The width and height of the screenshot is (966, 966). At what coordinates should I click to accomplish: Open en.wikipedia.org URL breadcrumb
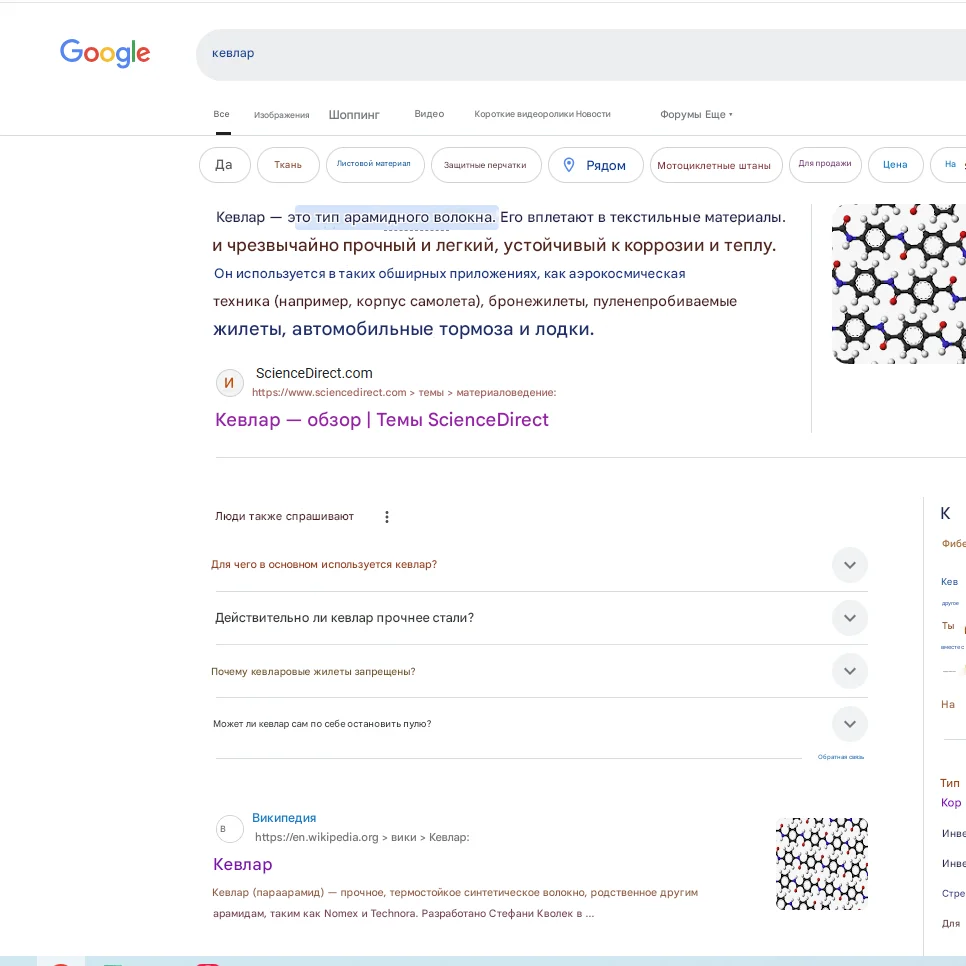point(362,837)
